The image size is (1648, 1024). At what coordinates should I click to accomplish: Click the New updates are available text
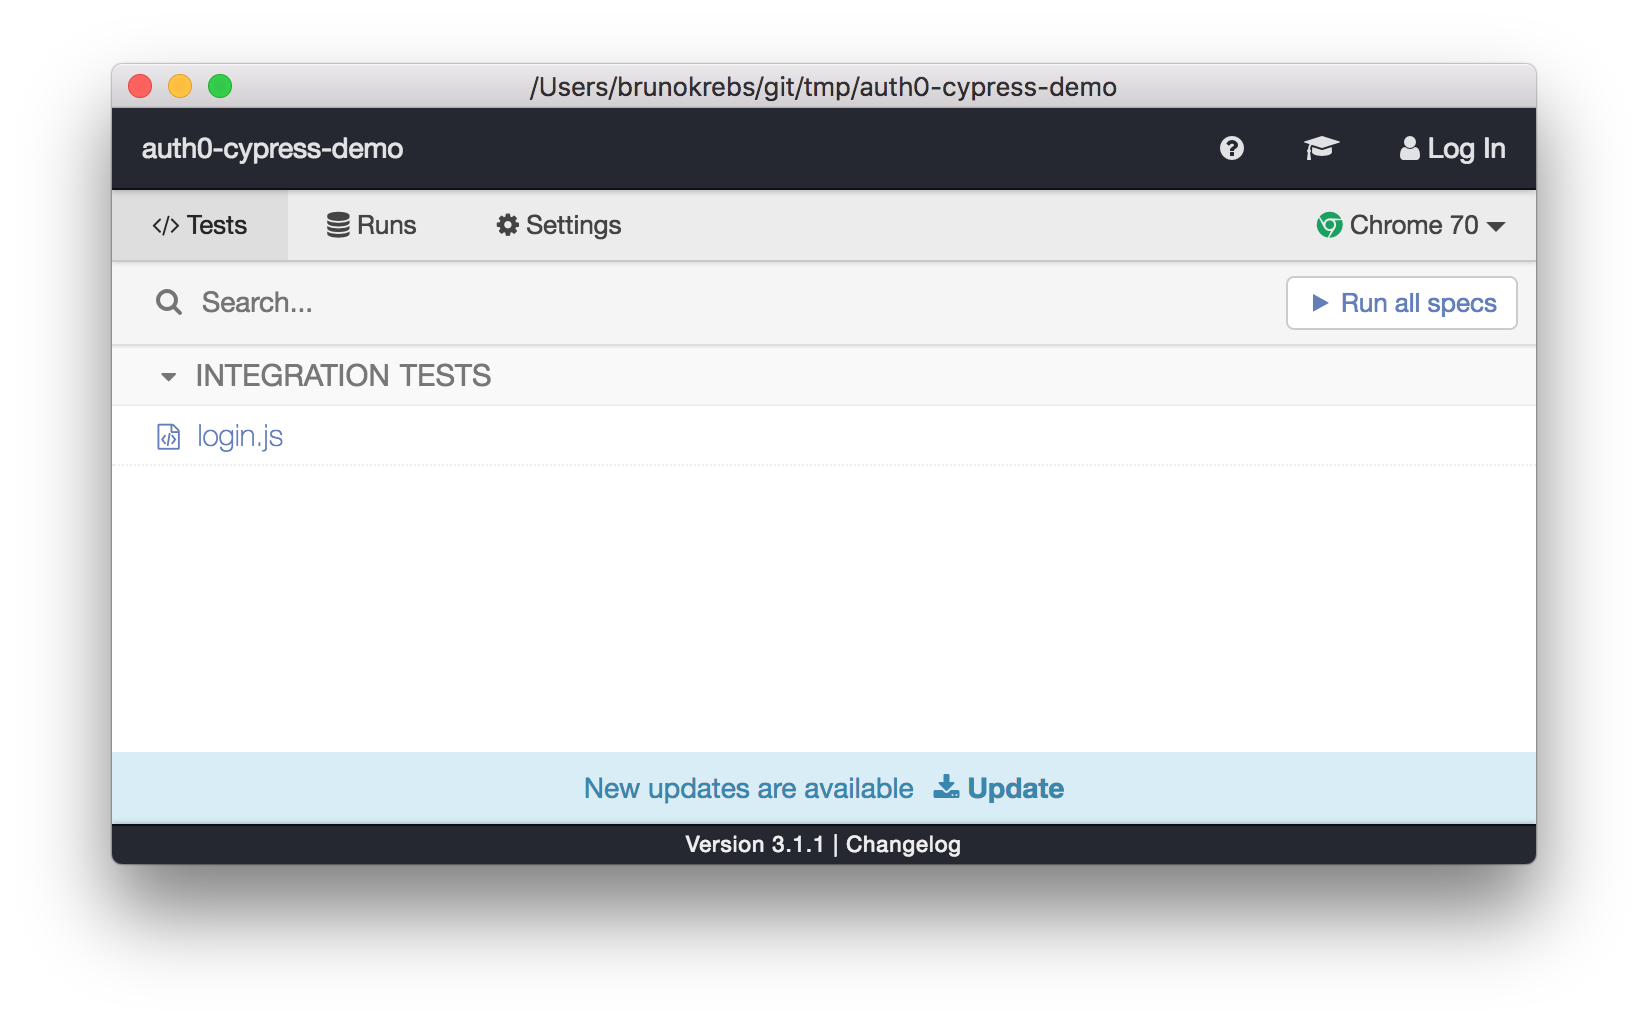749,788
